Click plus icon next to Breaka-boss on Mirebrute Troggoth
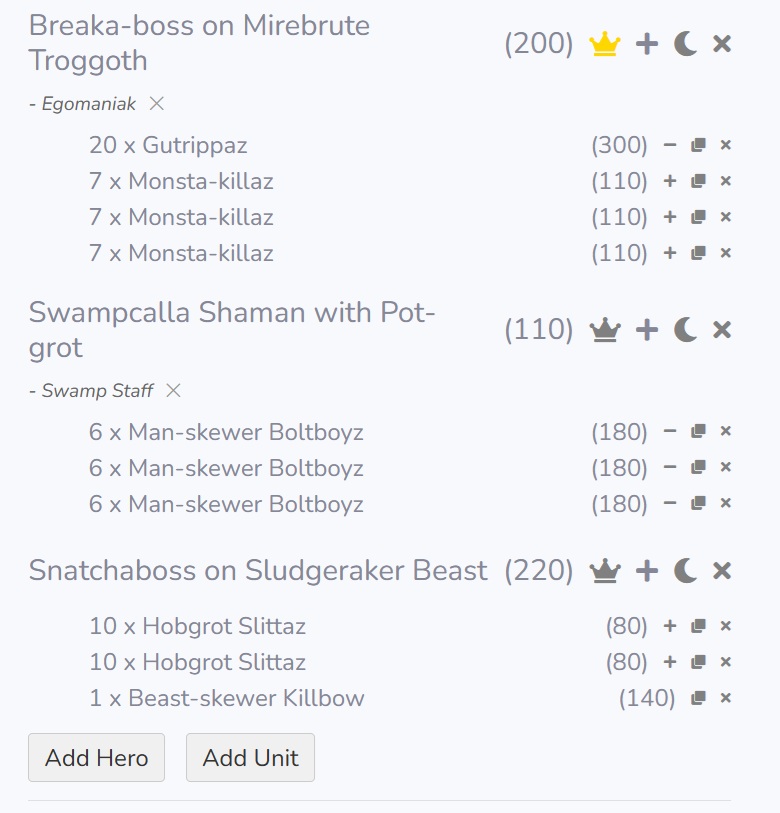Screen dimensions: 780x813 647,44
